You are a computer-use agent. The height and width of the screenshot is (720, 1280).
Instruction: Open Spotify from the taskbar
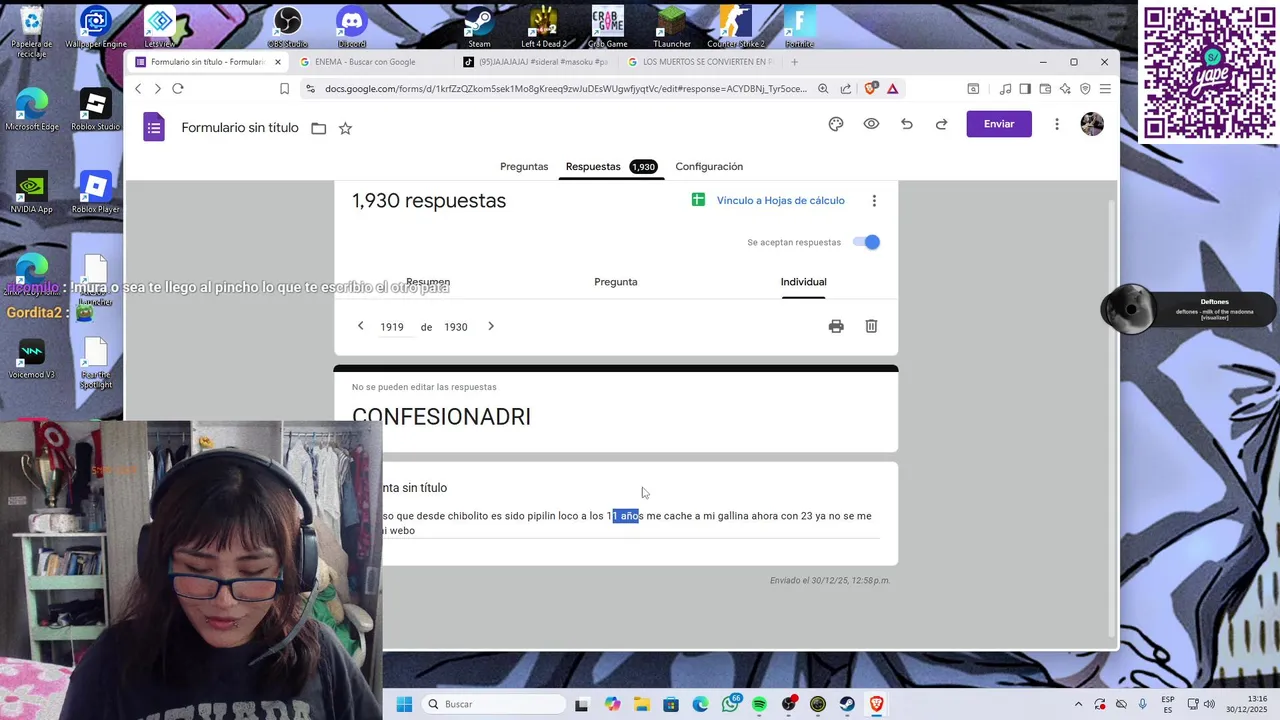click(x=759, y=704)
